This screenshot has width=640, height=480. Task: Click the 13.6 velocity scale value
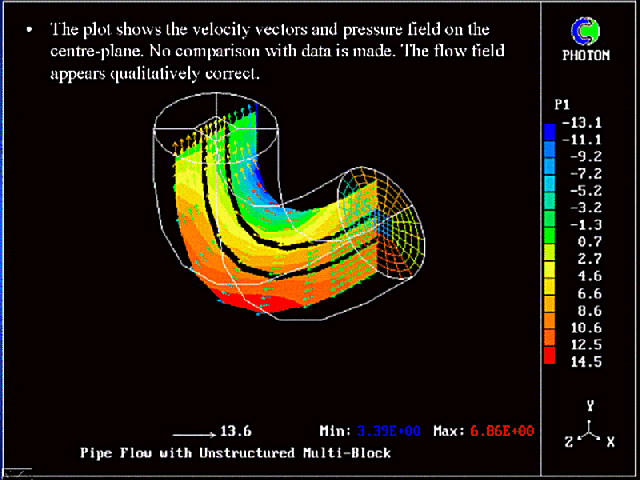pos(236,432)
